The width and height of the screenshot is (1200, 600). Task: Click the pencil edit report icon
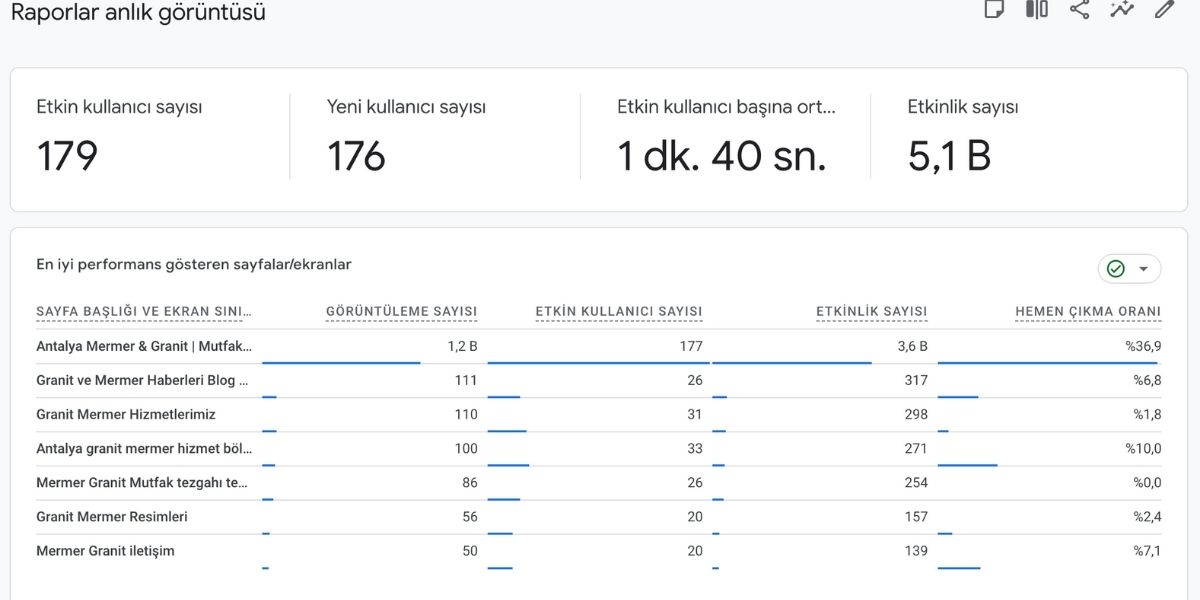click(1164, 10)
